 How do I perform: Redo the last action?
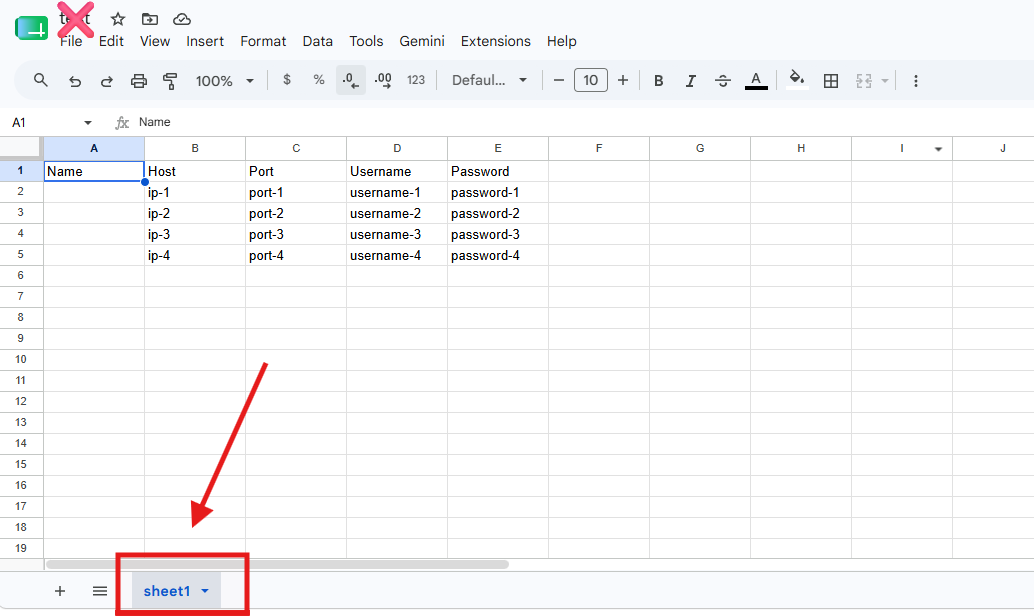[106, 81]
